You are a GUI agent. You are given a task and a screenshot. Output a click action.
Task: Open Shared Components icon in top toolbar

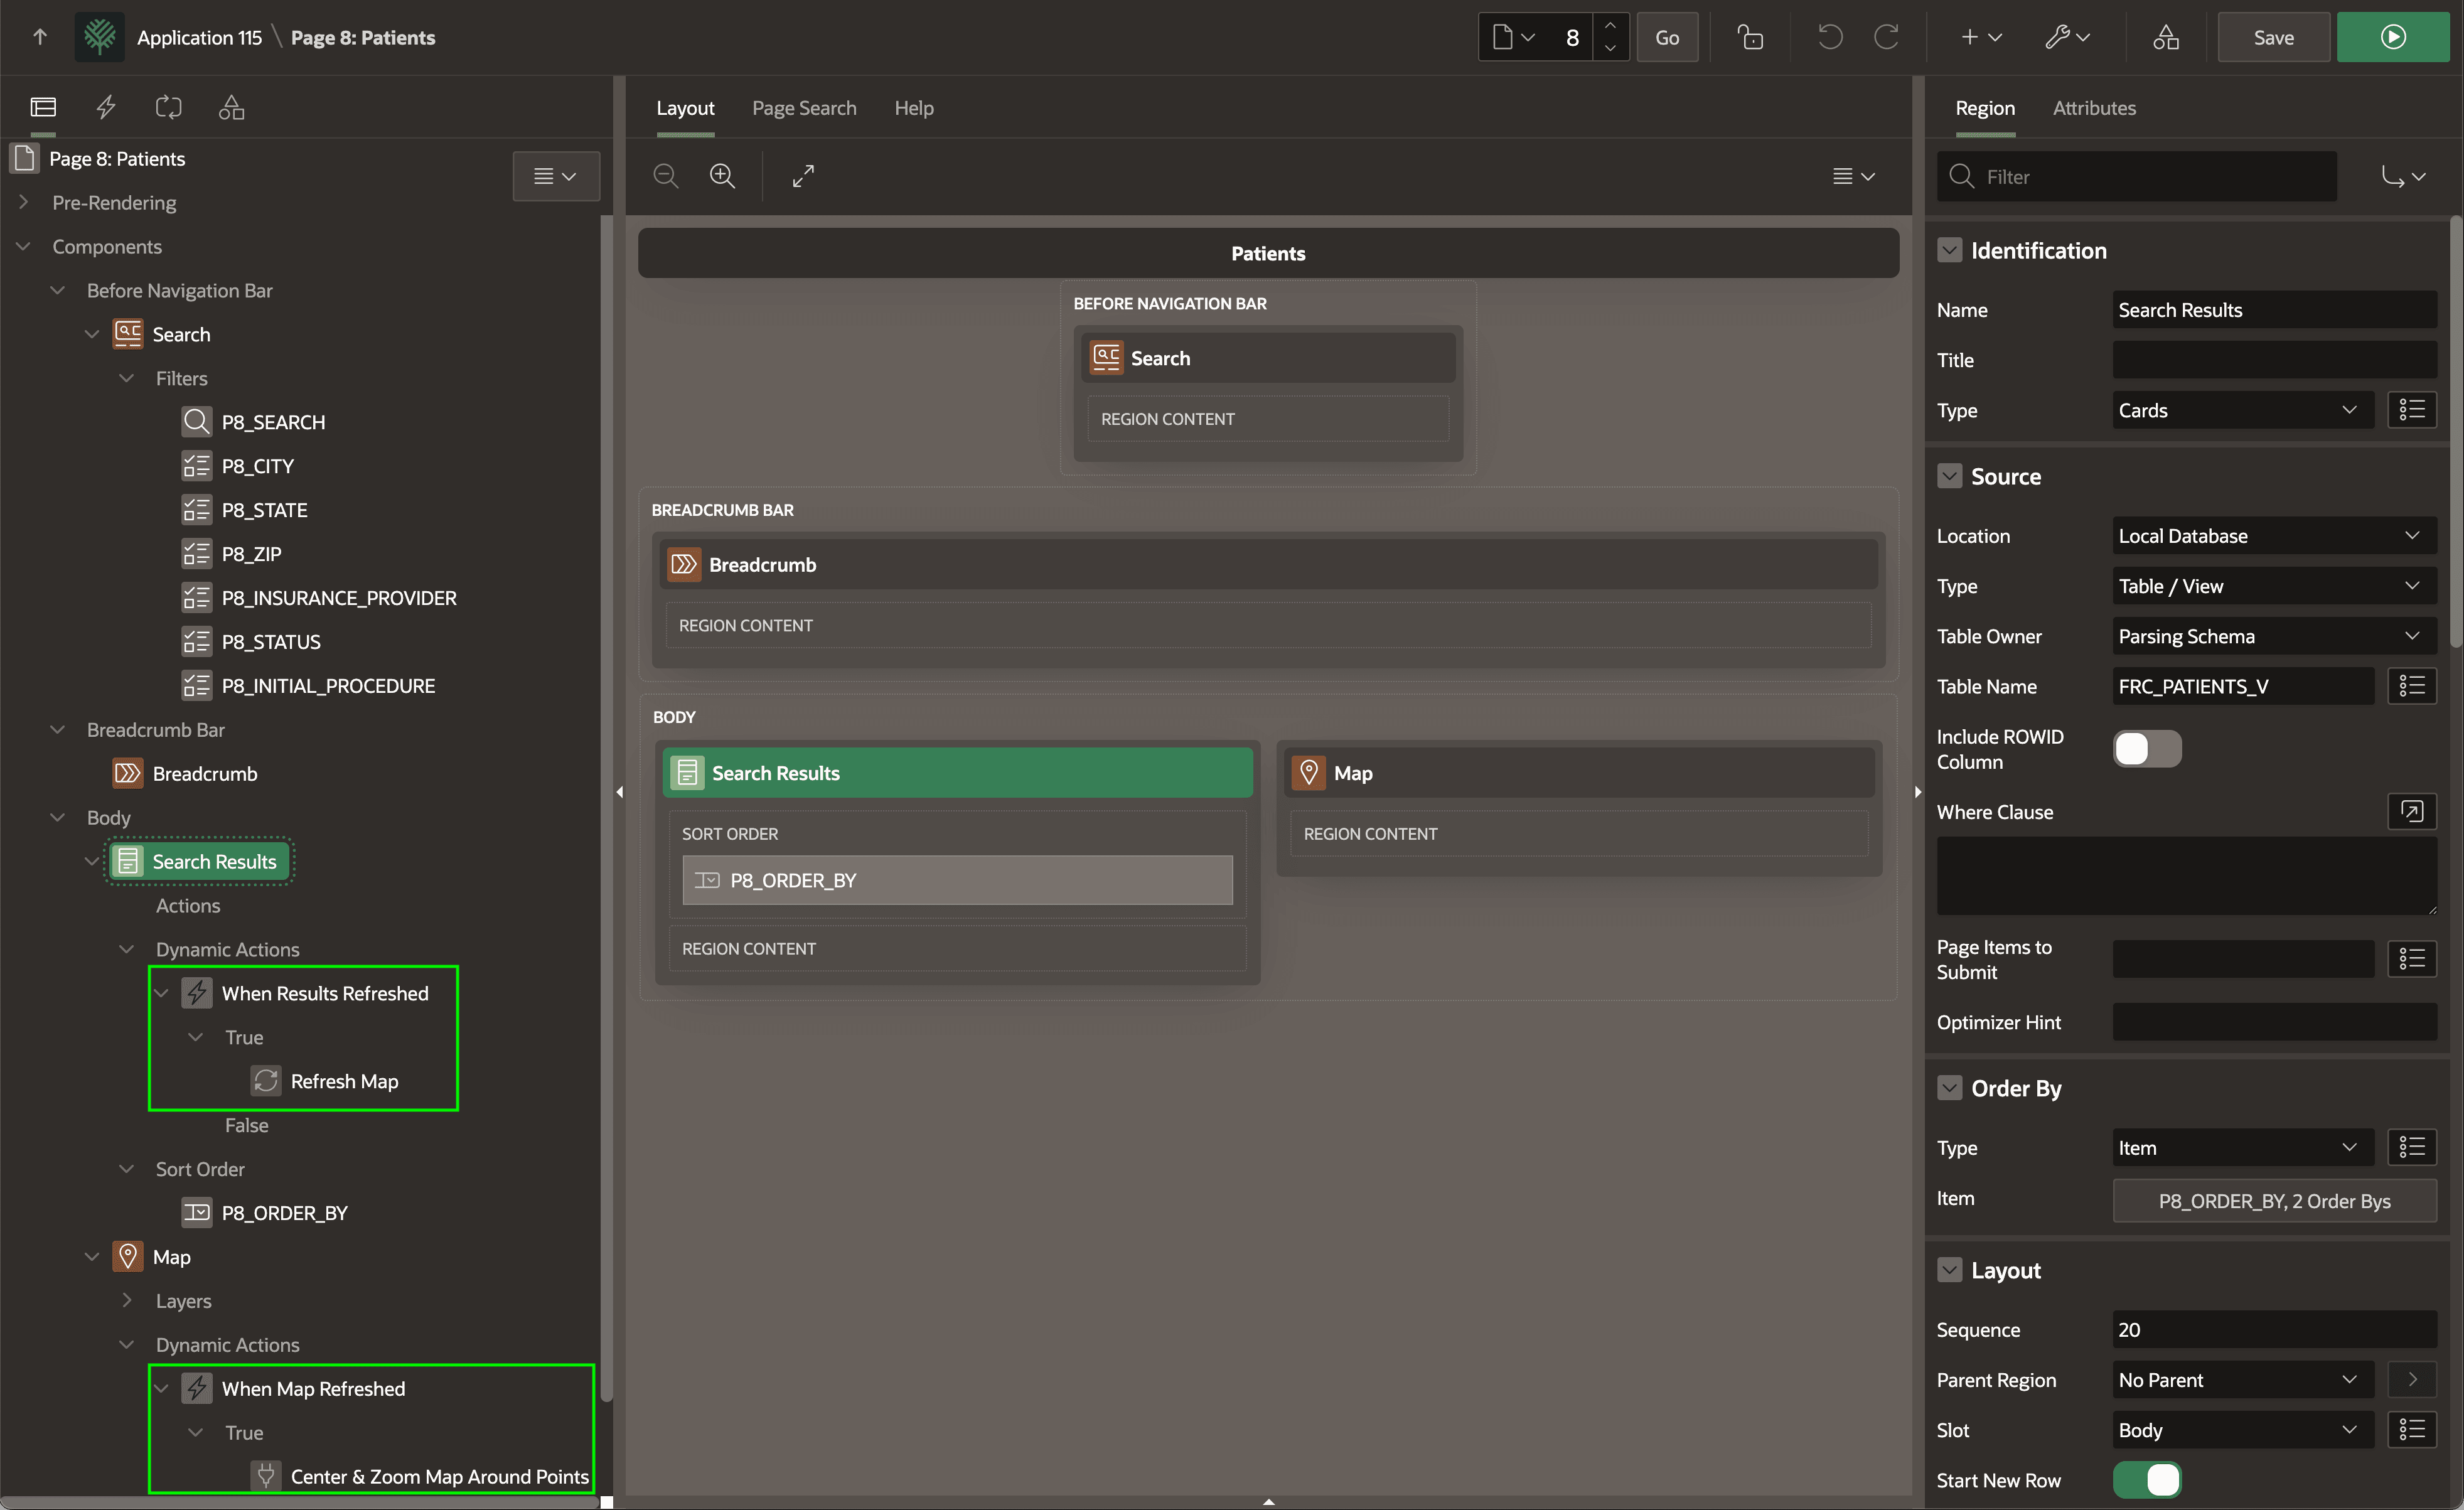(2166, 37)
